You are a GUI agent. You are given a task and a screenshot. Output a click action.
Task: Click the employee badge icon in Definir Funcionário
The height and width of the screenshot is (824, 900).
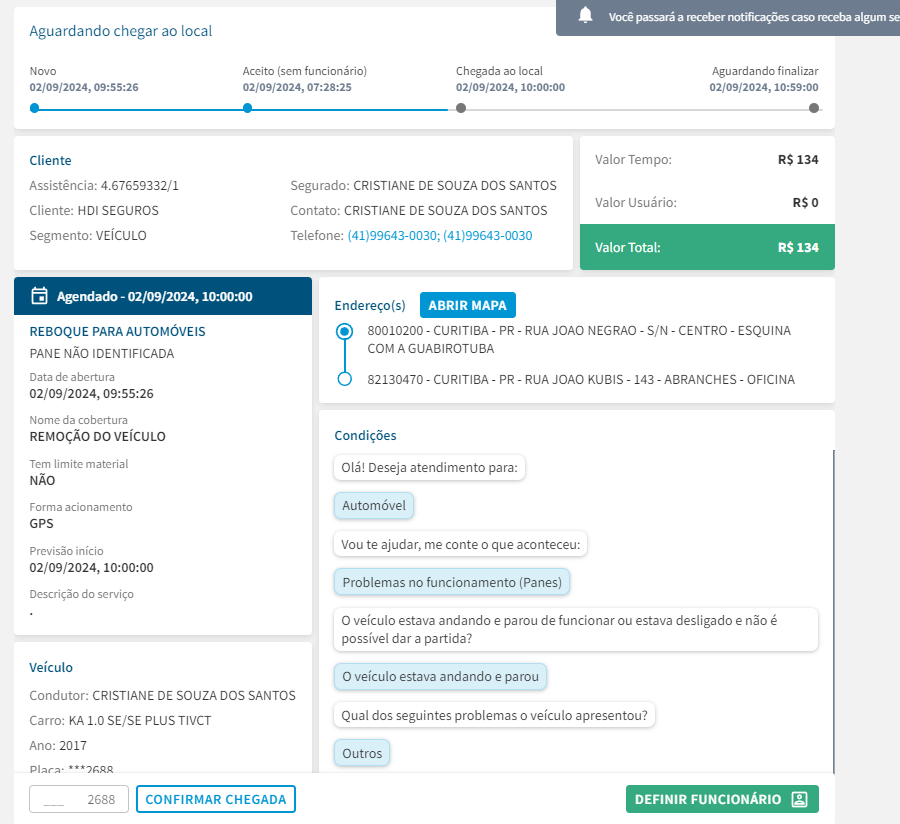click(x=799, y=799)
